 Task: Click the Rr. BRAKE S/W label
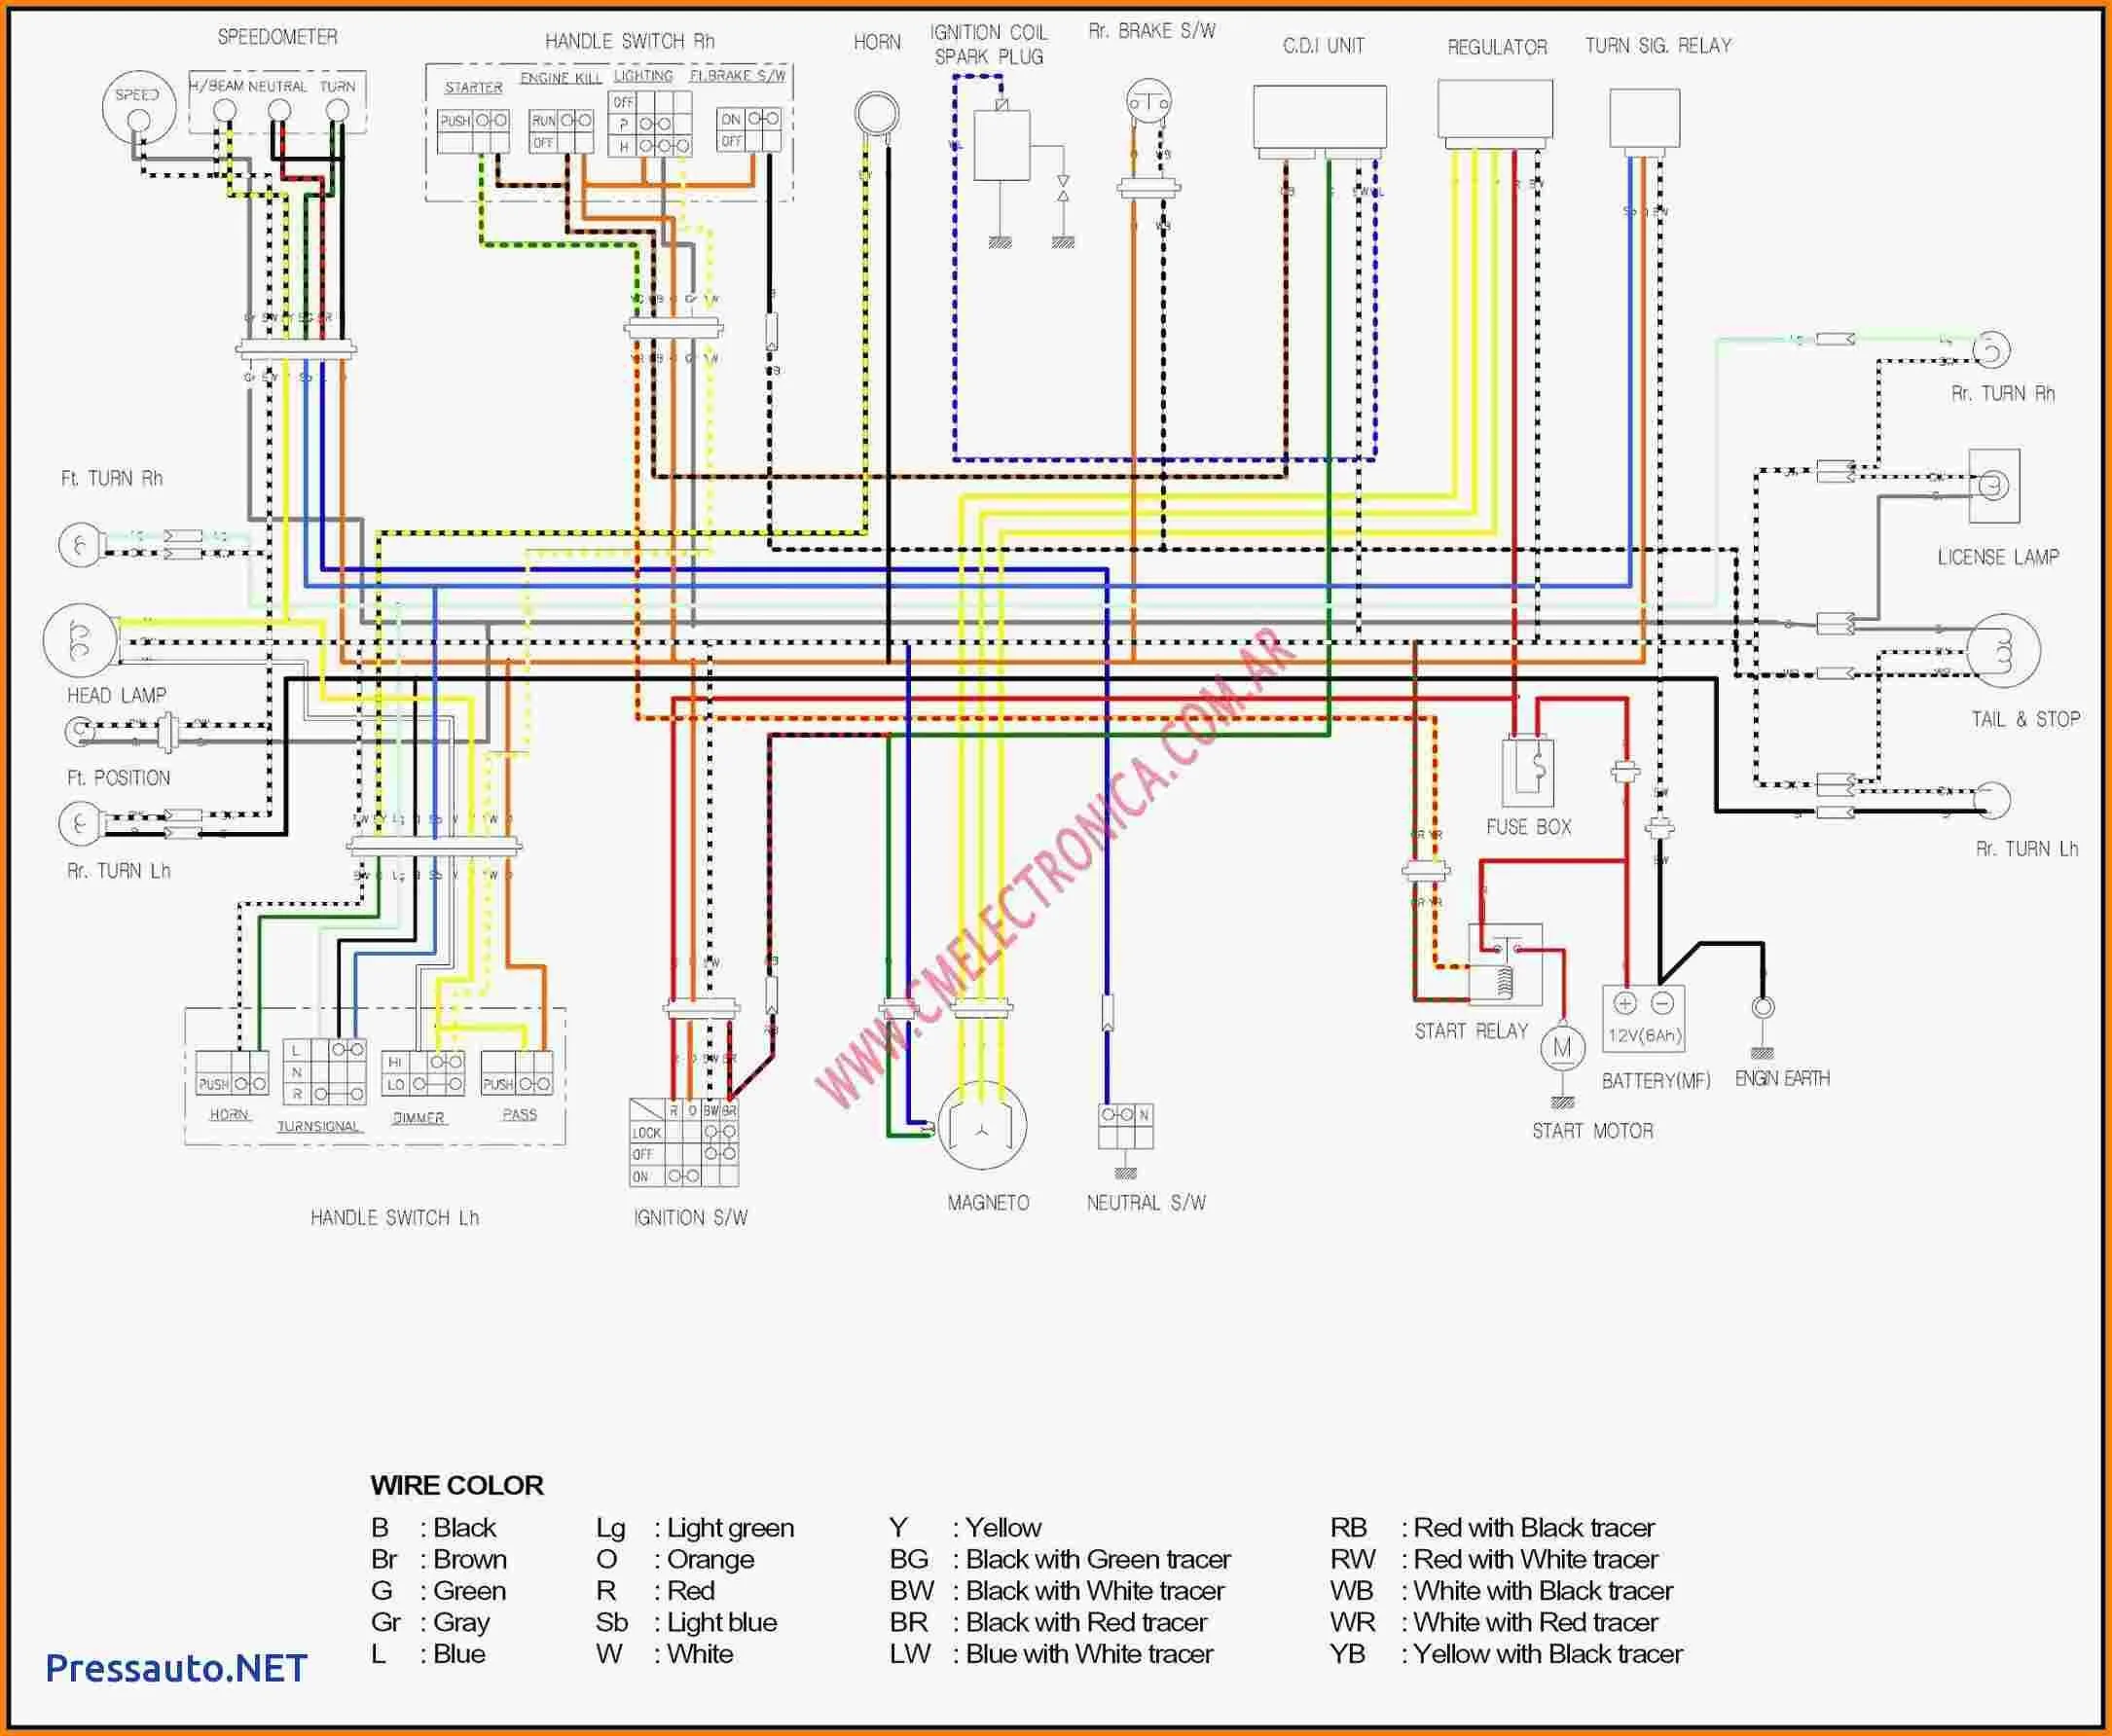click(x=1152, y=31)
